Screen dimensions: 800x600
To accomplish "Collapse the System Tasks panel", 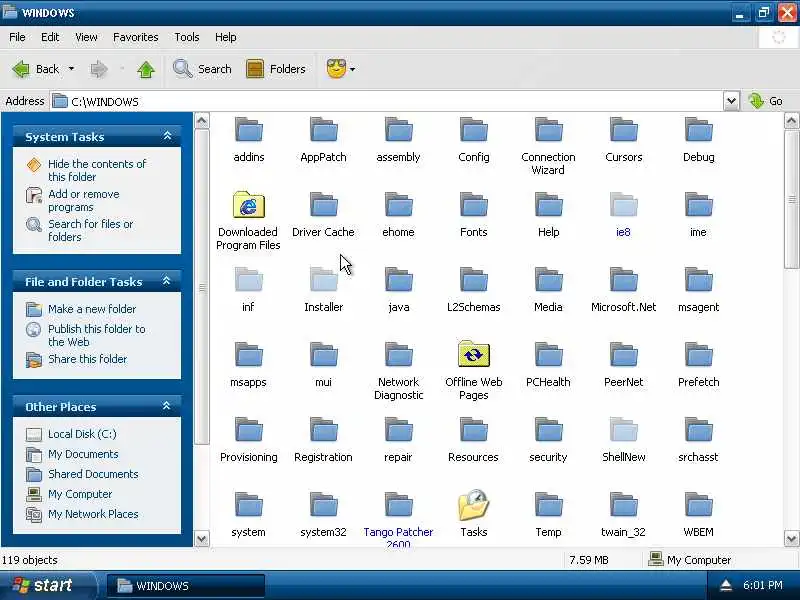I will coord(167,136).
